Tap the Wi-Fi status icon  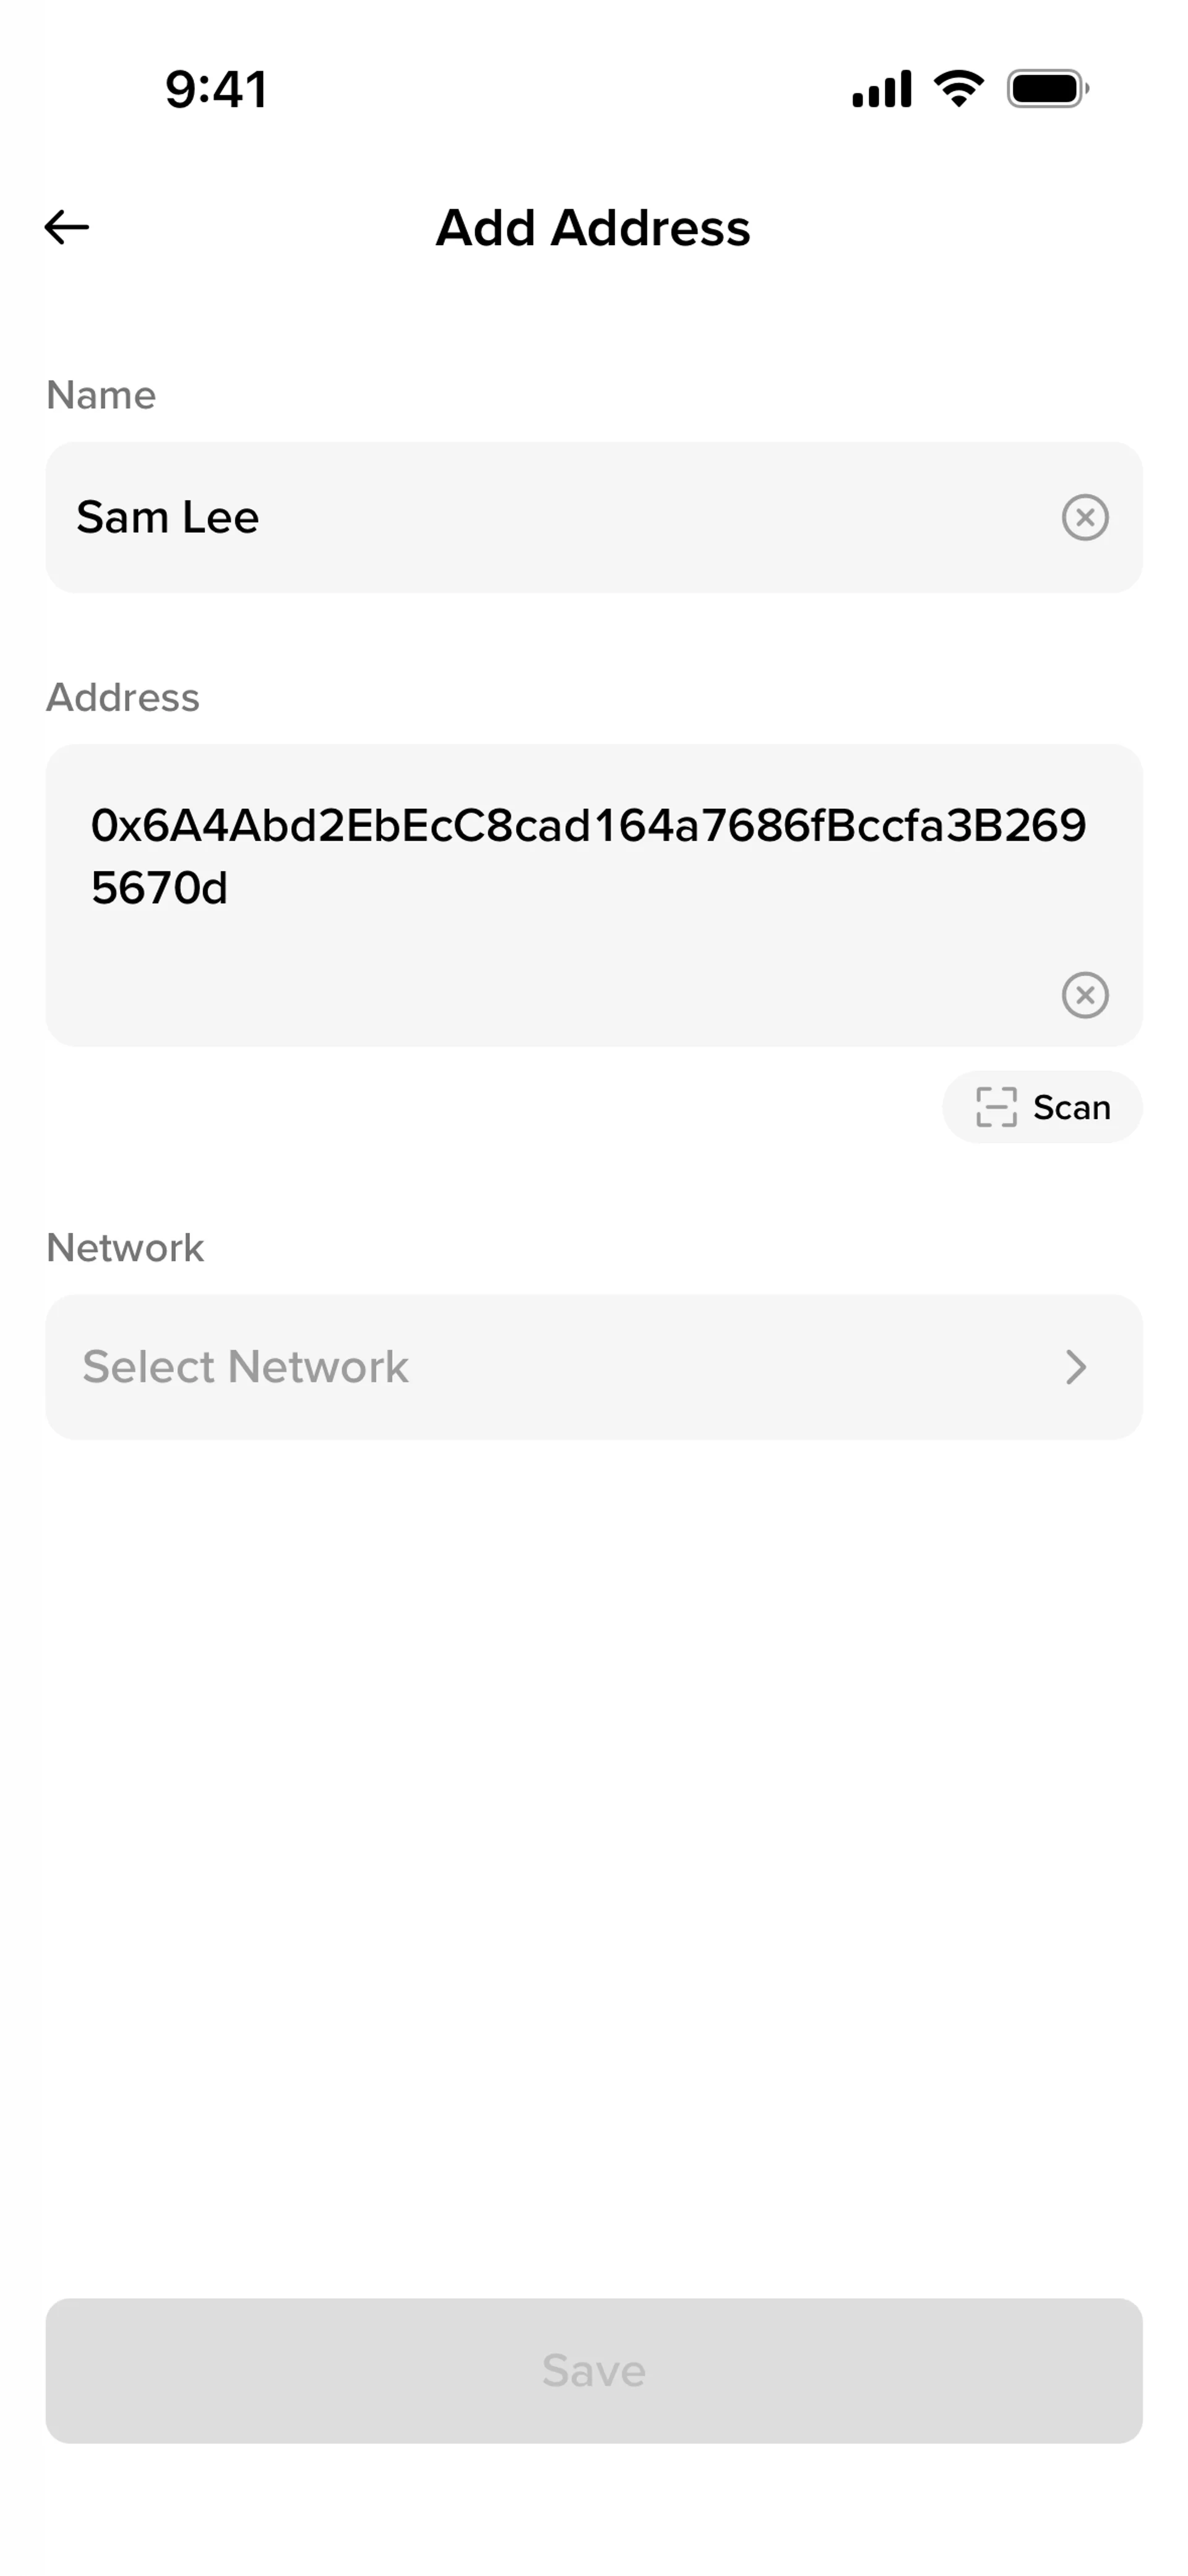958,89
